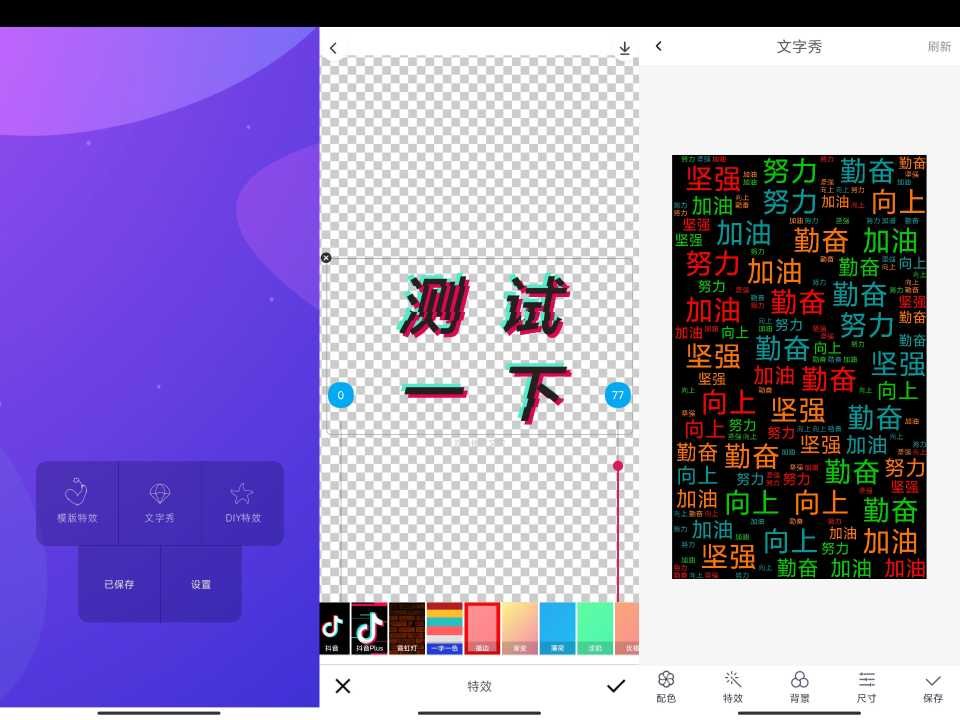
Task: Open the DIY特效 custom effects tool
Action: point(241,503)
